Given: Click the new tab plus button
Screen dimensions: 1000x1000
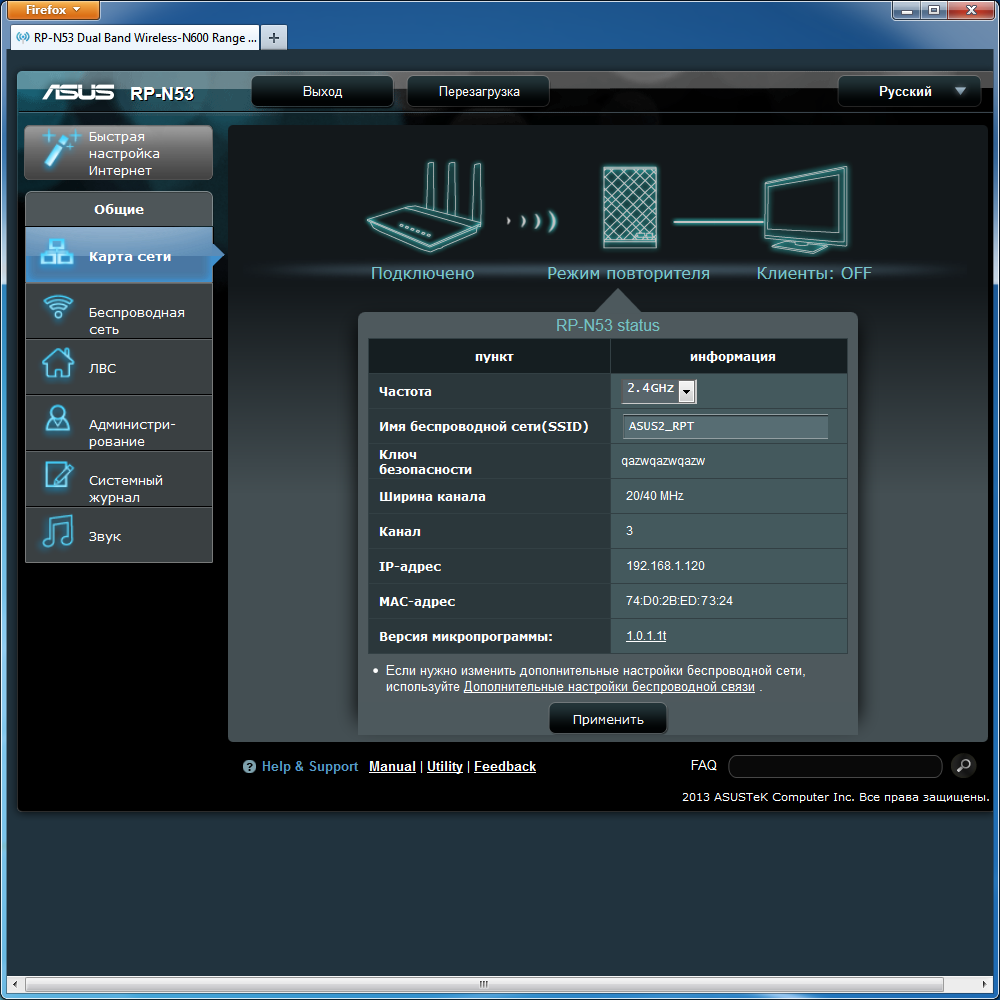Looking at the screenshot, I should tap(274, 38).
